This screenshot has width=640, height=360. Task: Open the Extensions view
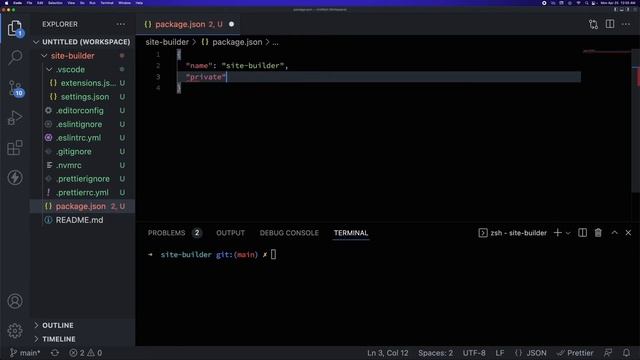15,148
